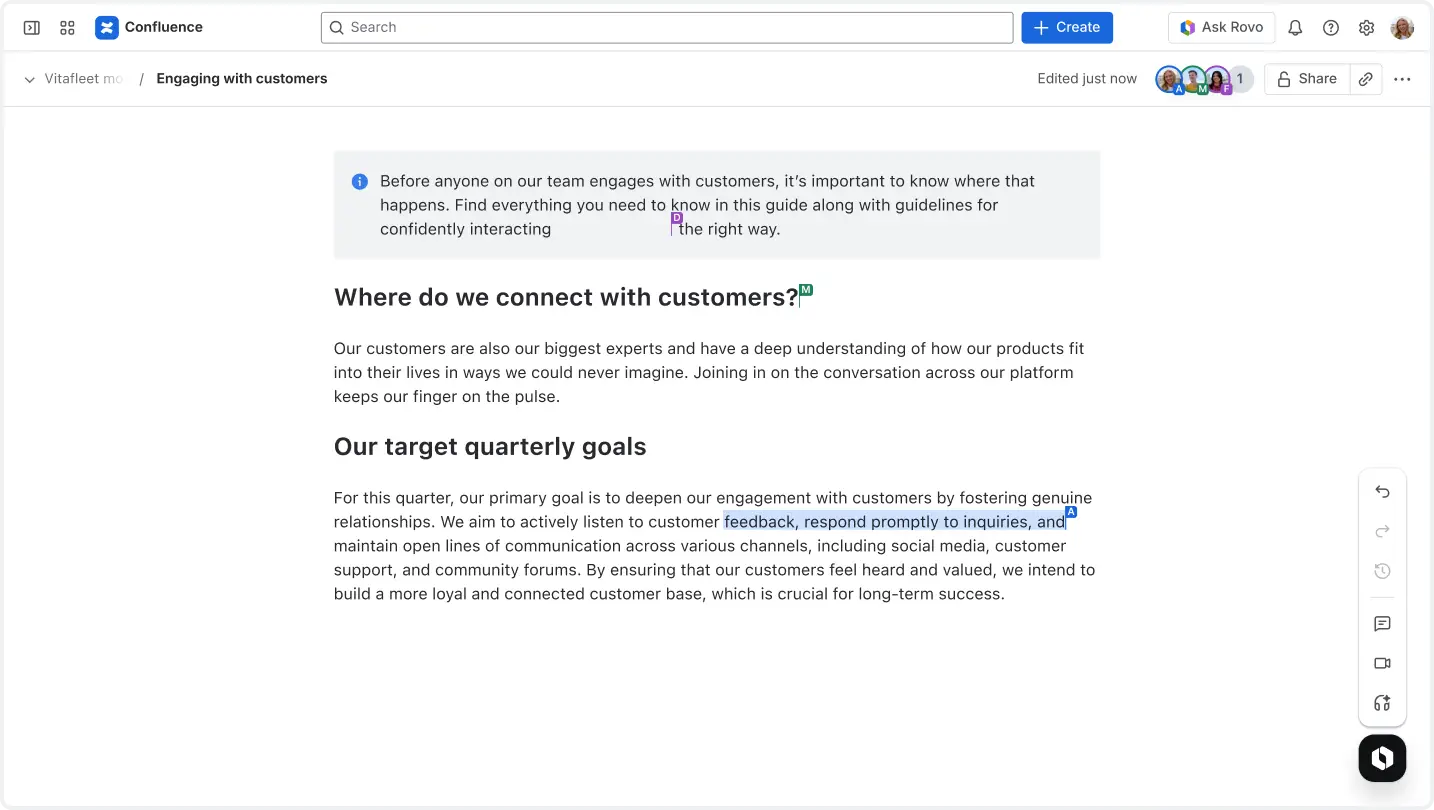Open the more actions ellipsis menu
1434x810 pixels.
tap(1402, 79)
